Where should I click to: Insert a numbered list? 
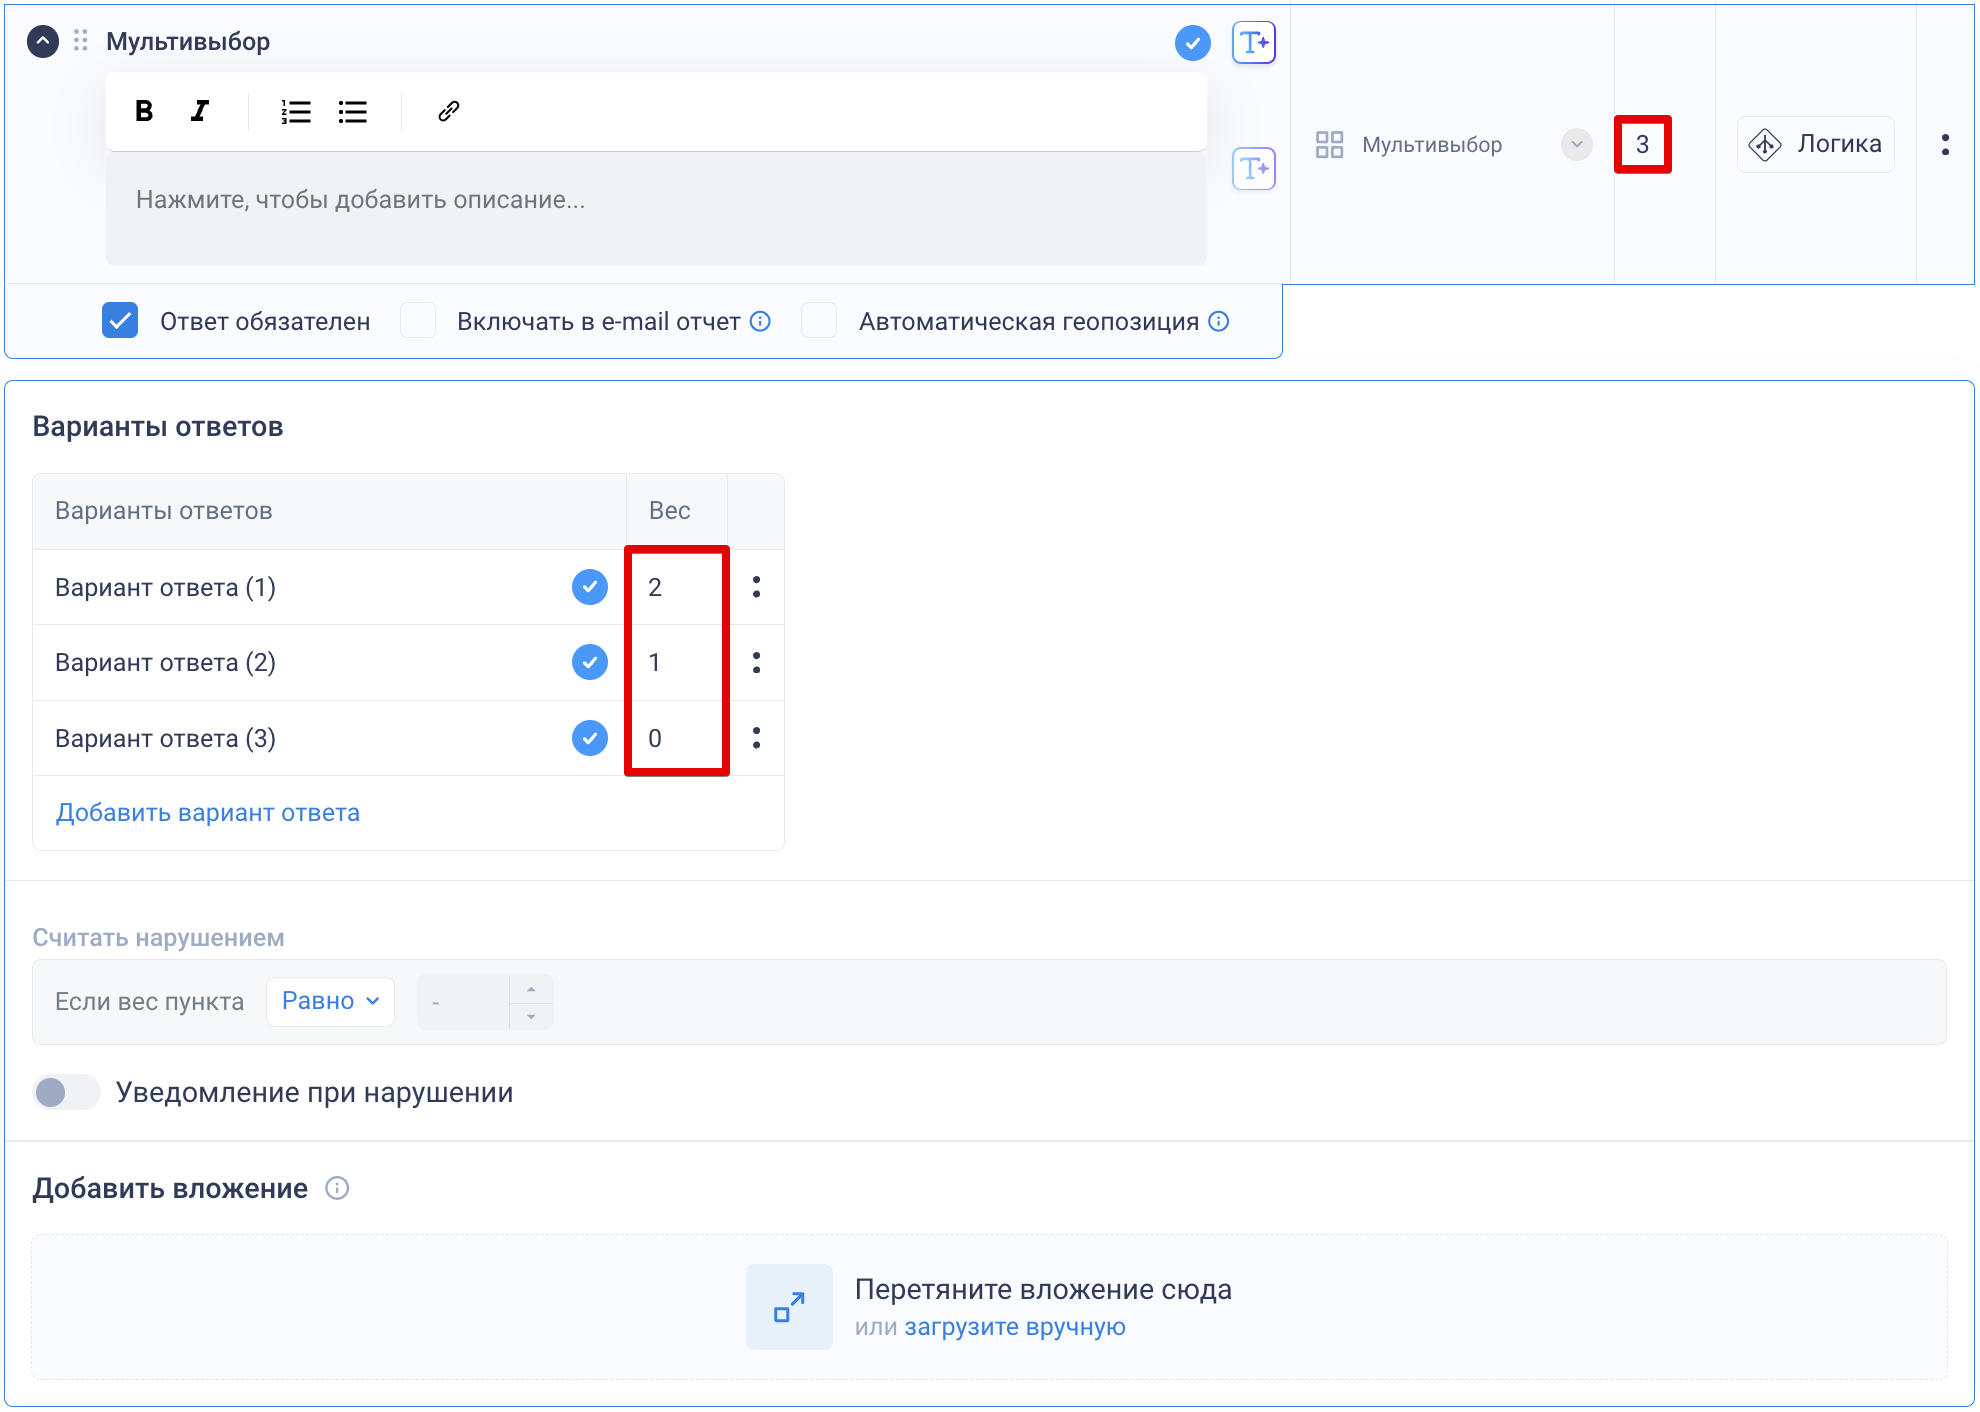tap(296, 111)
